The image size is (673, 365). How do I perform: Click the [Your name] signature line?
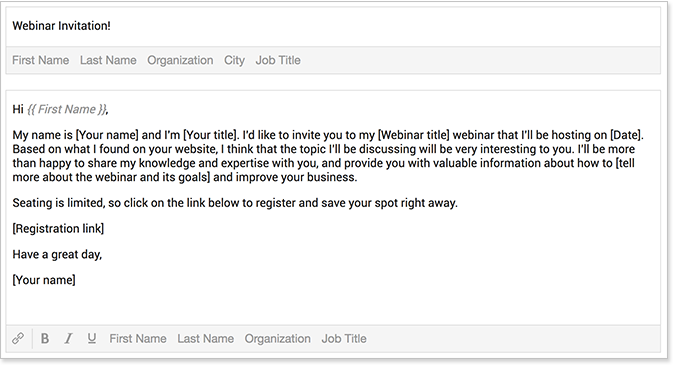point(44,280)
